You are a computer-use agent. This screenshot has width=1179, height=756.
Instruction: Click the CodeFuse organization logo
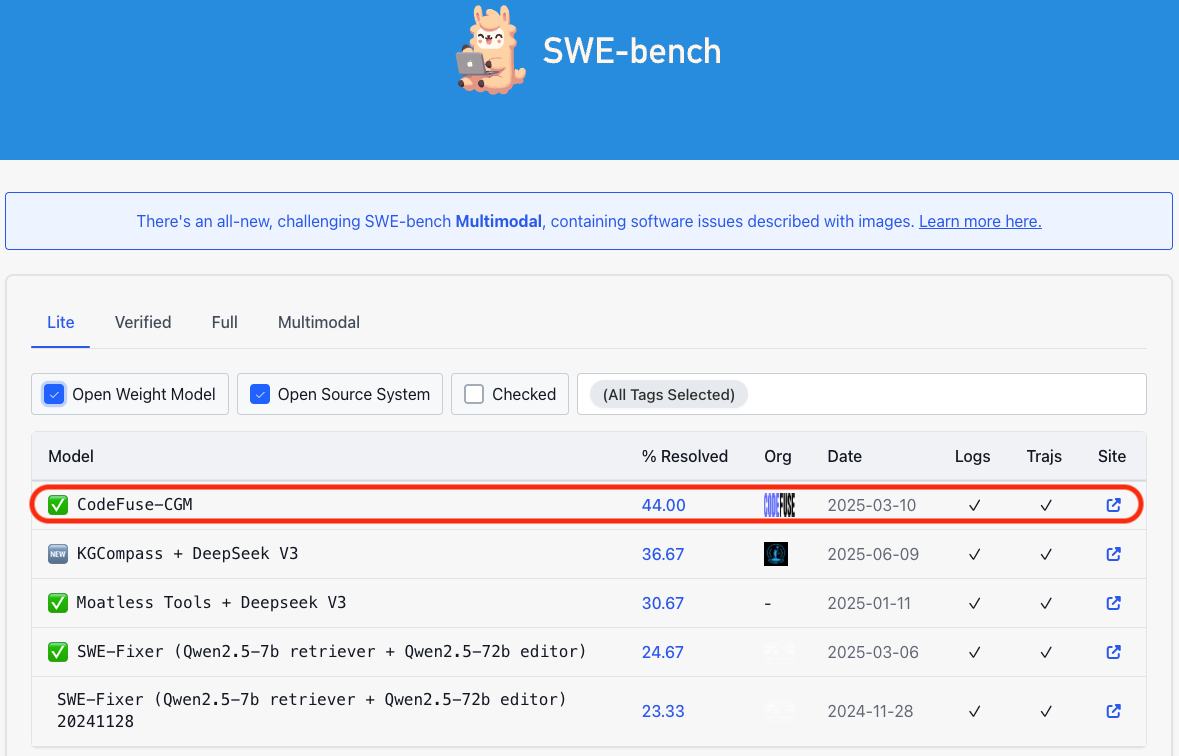pos(779,505)
